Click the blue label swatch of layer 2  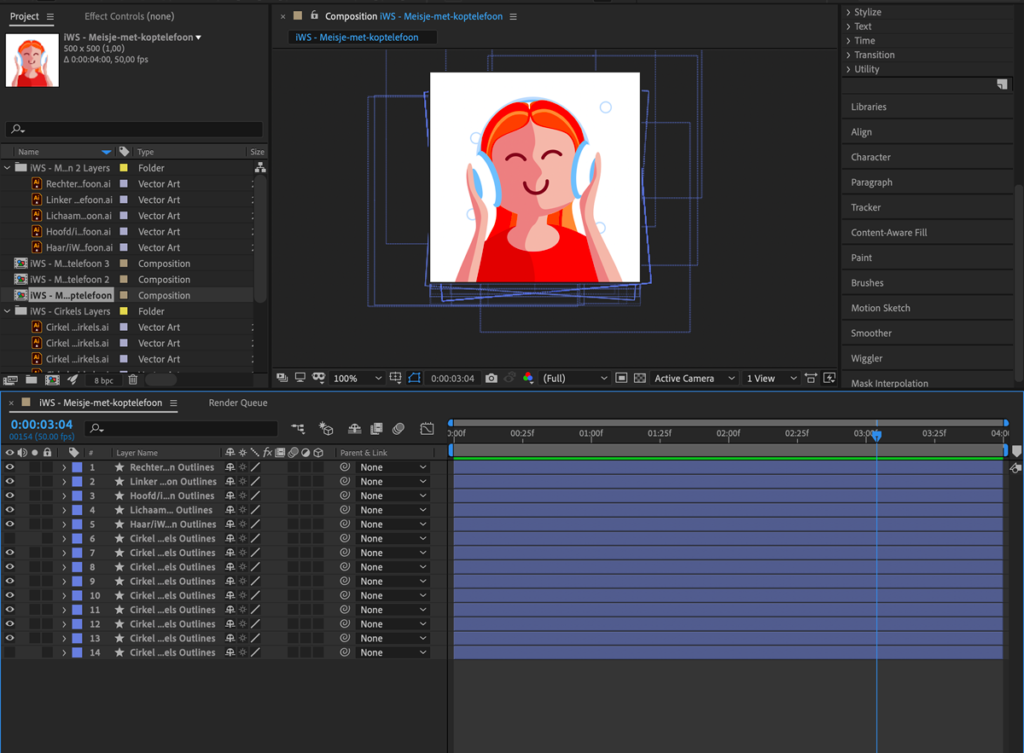pos(77,482)
